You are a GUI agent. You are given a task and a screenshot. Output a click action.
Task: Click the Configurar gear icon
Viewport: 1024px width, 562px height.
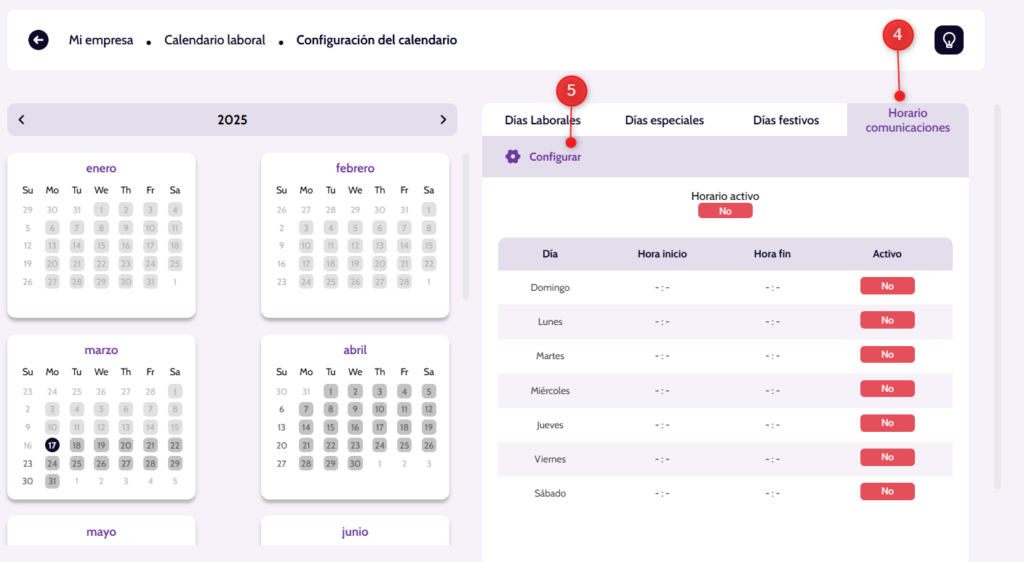click(513, 157)
